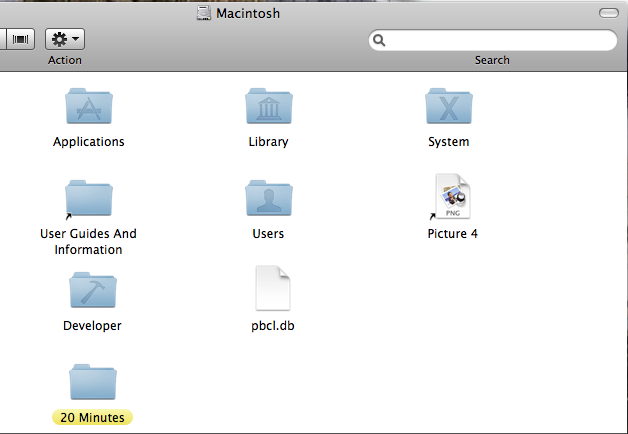
Task: Select User Guides And Information alias folder
Action: [x=89, y=199]
